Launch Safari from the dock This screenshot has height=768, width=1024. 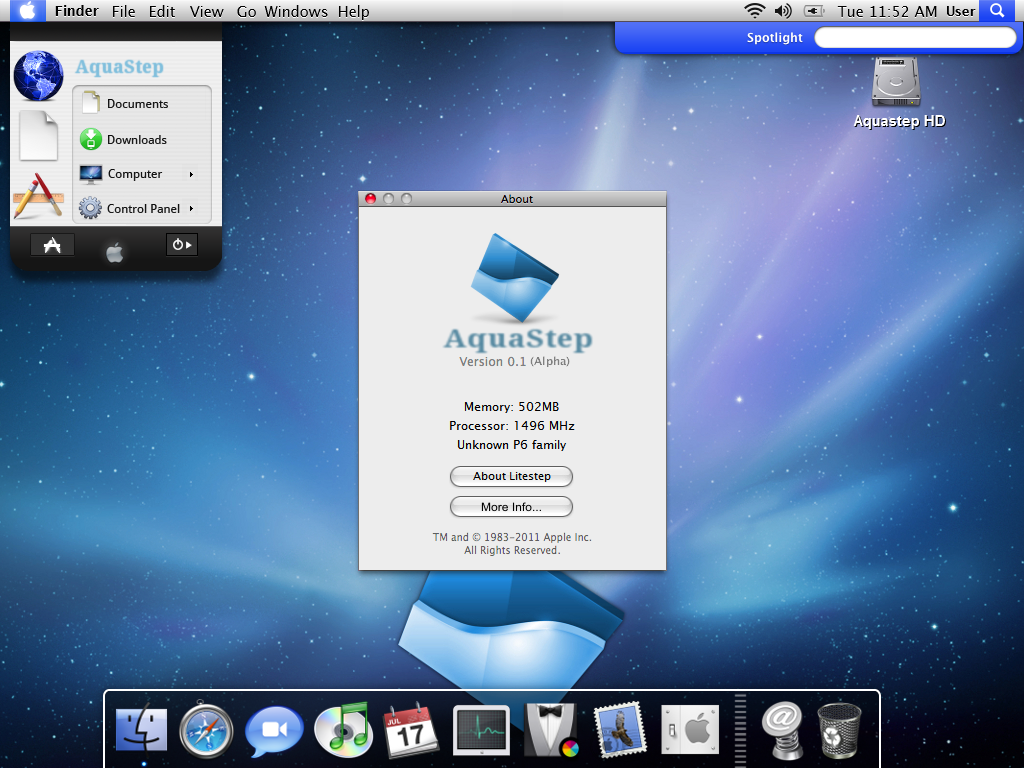(206, 730)
